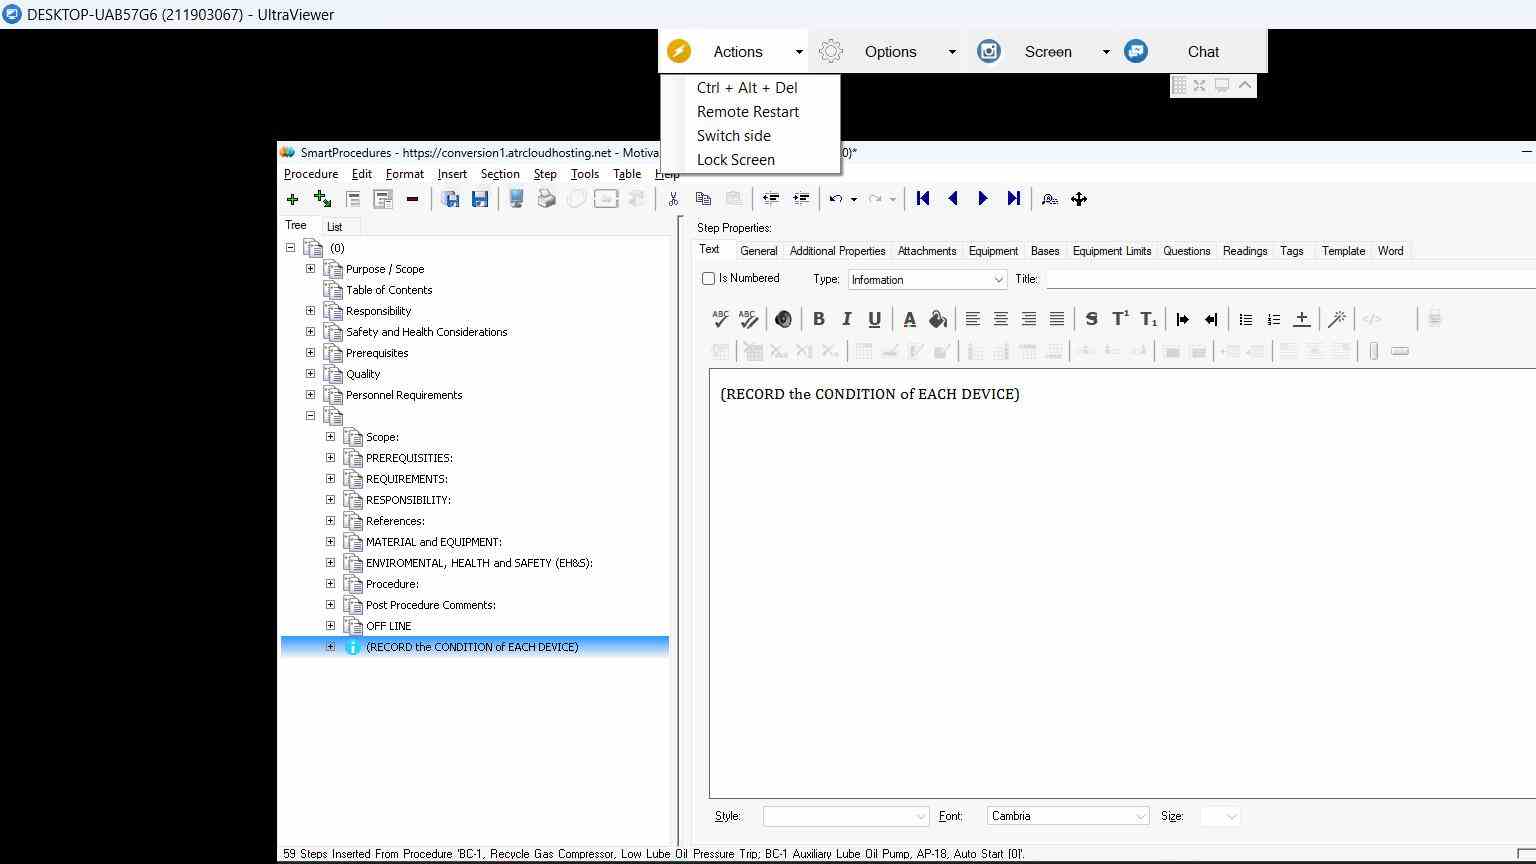The height and width of the screenshot is (864, 1536).
Task: Open the Section menu
Action: coord(499,174)
